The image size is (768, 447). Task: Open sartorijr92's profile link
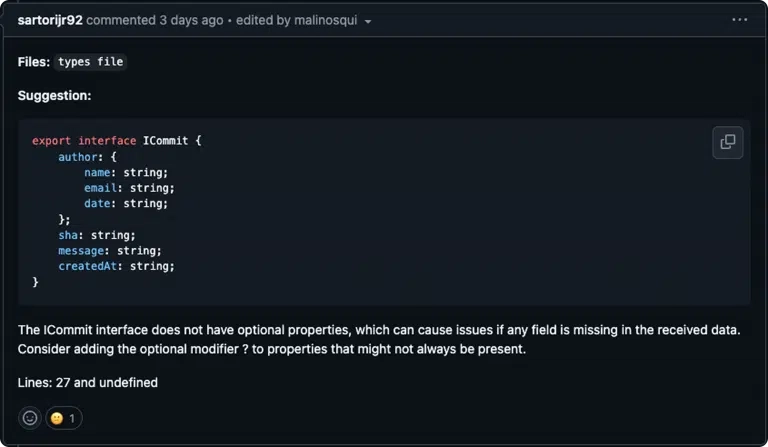[50, 20]
